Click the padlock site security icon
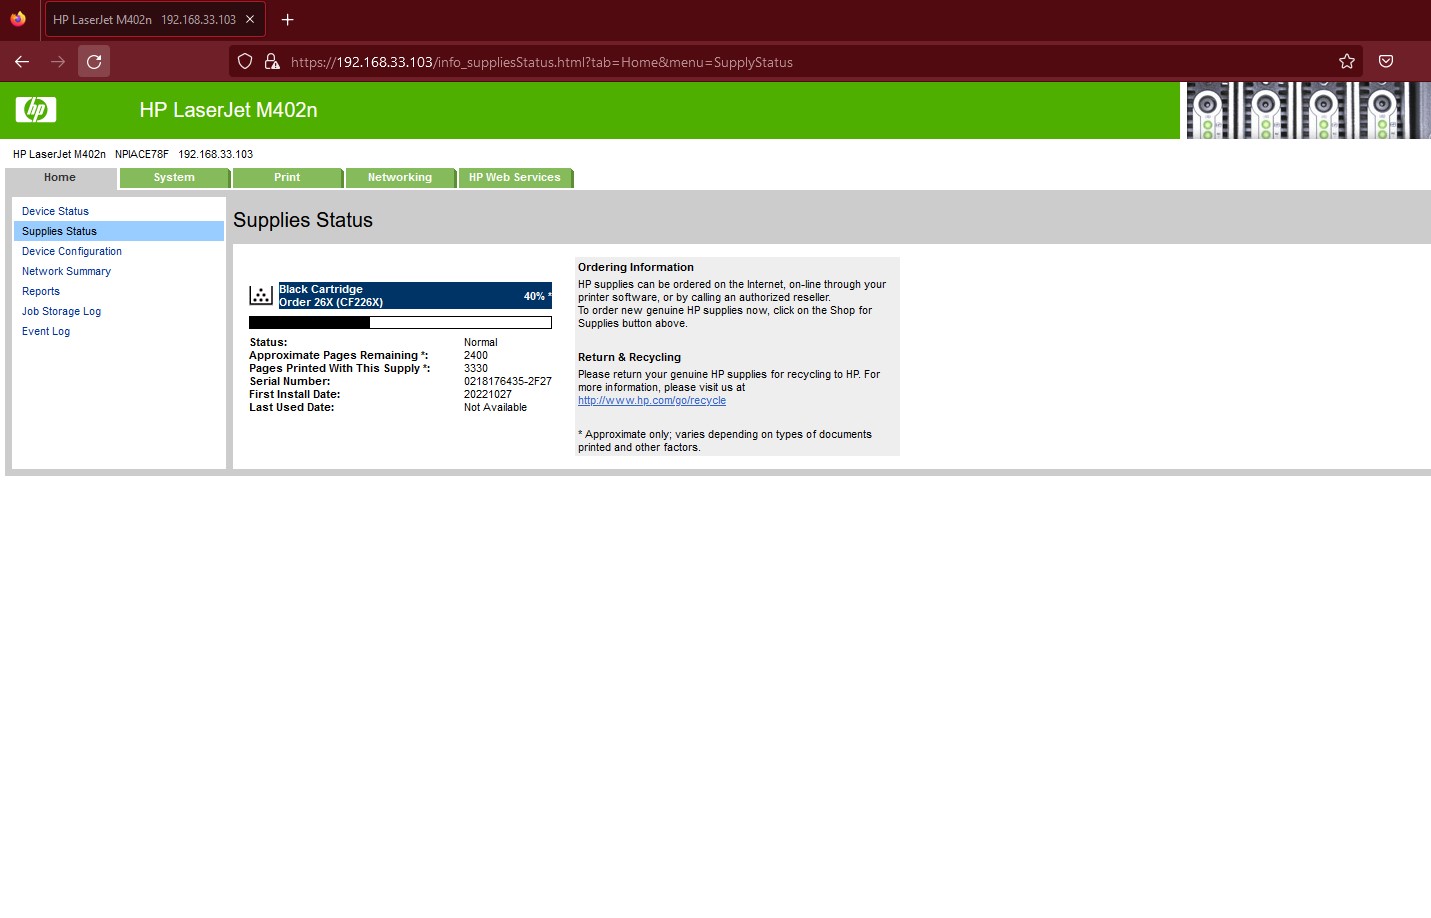1431x918 pixels. [x=271, y=62]
